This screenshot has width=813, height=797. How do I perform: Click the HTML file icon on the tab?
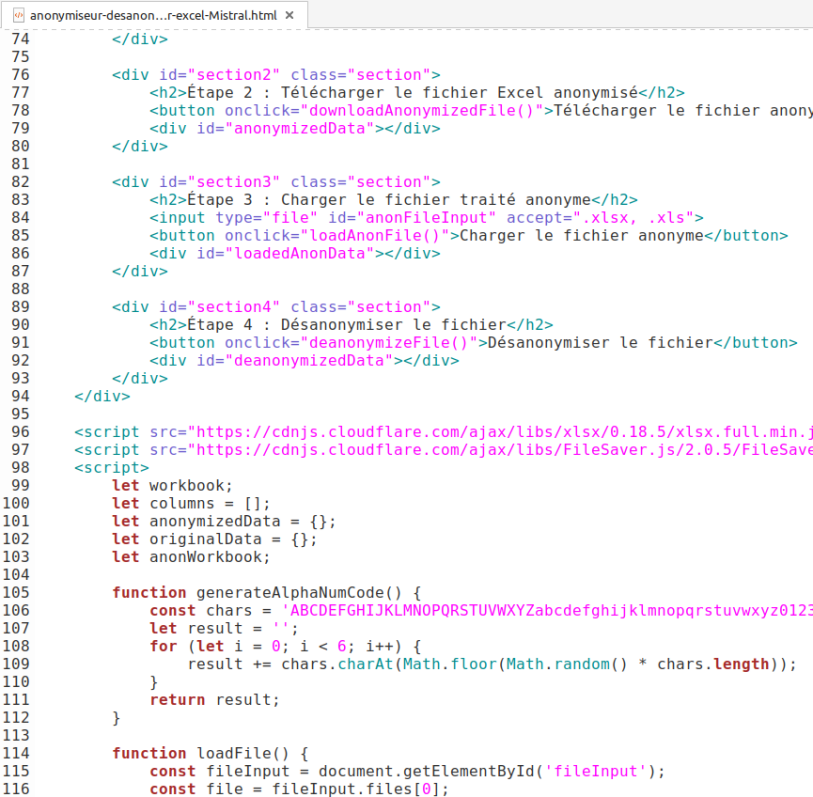17,15
